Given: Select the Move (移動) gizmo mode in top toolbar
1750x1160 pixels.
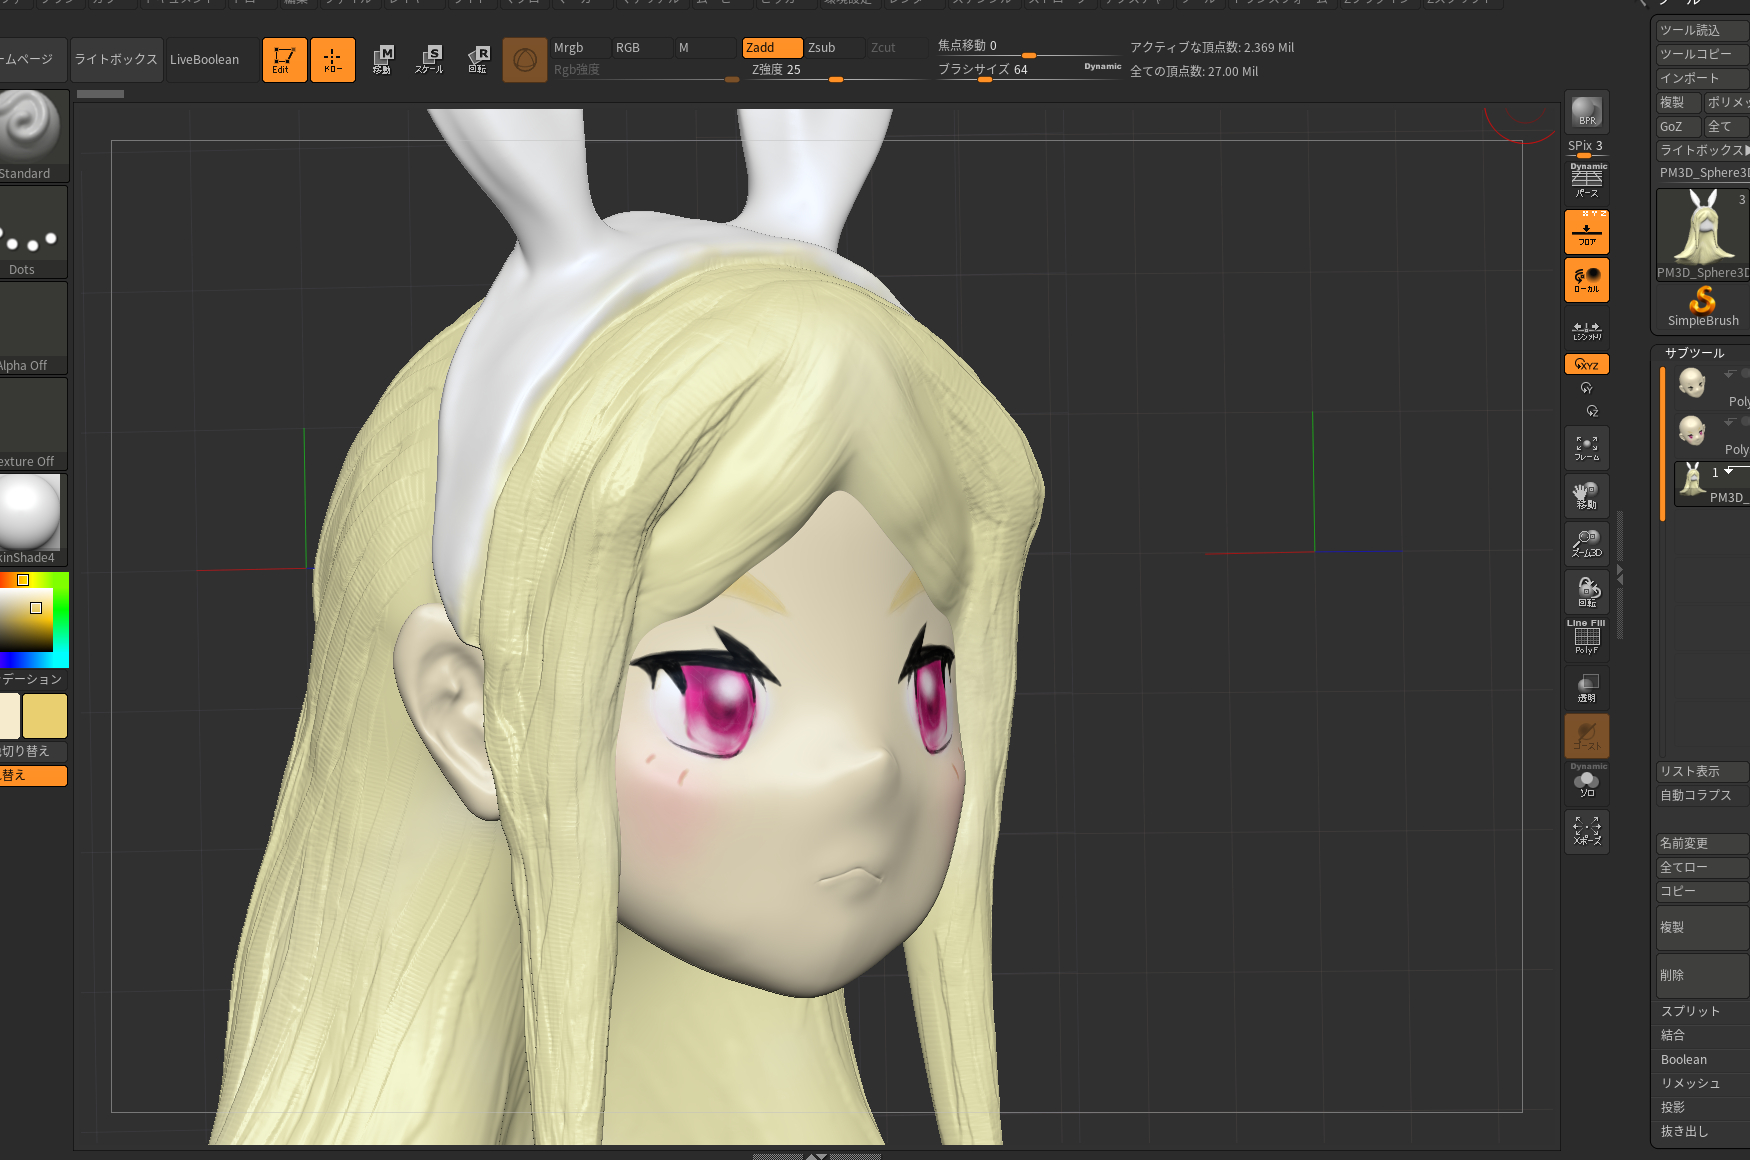Looking at the screenshot, I should [x=382, y=60].
